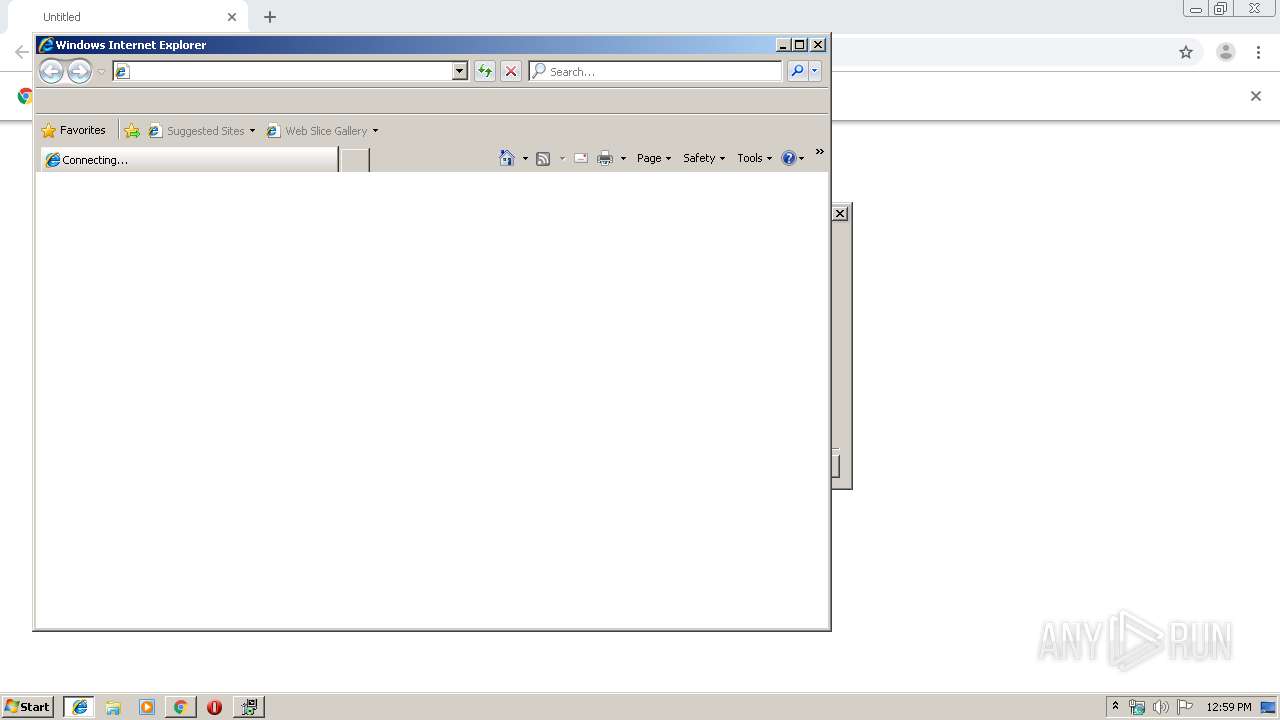Switch to Chrome from the taskbar
Image resolution: width=1280 pixels, height=720 pixels.
[180, 707]
